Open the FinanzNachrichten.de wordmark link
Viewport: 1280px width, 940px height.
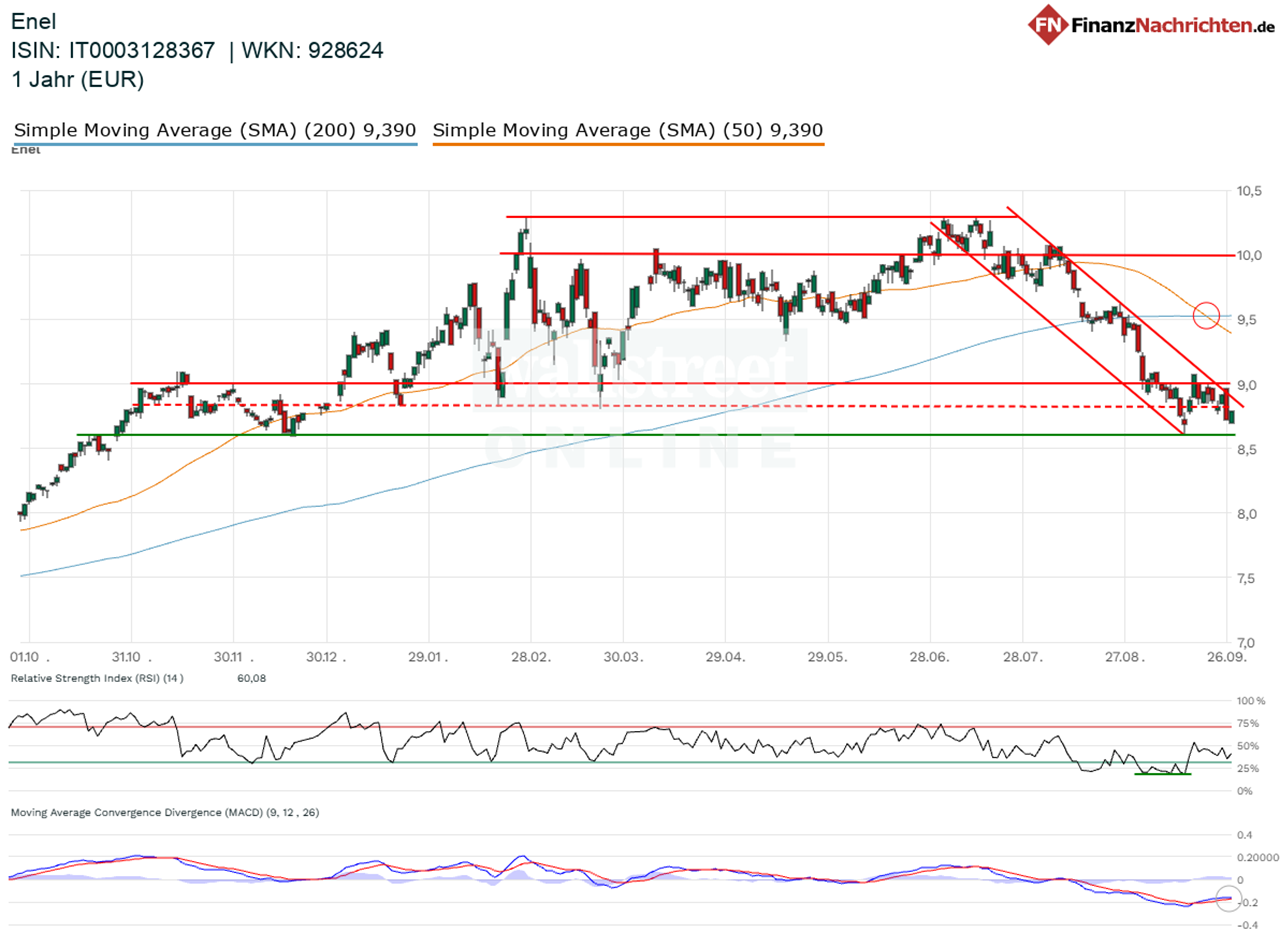(x=1172, y=24)
